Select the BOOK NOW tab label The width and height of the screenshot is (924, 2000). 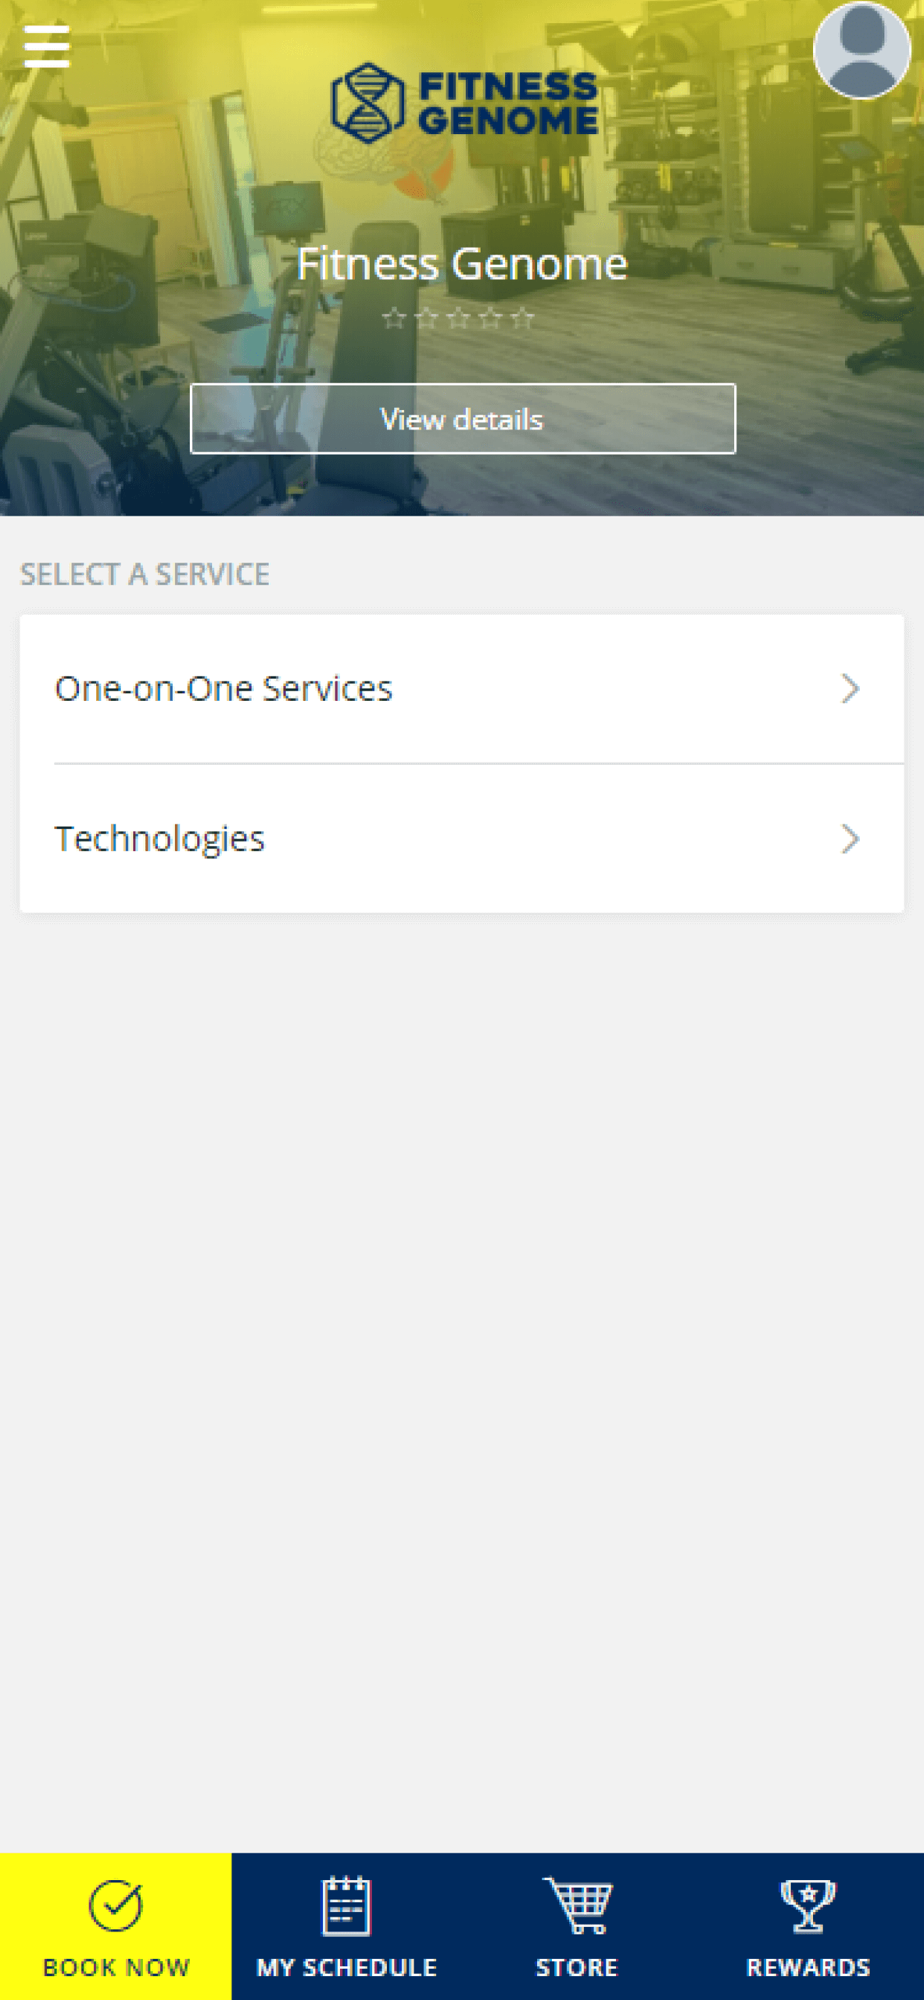coord(116,1967)
